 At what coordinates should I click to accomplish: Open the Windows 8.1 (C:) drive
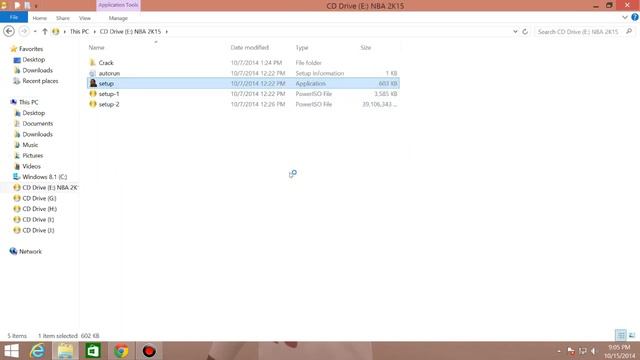pos(44,177)
